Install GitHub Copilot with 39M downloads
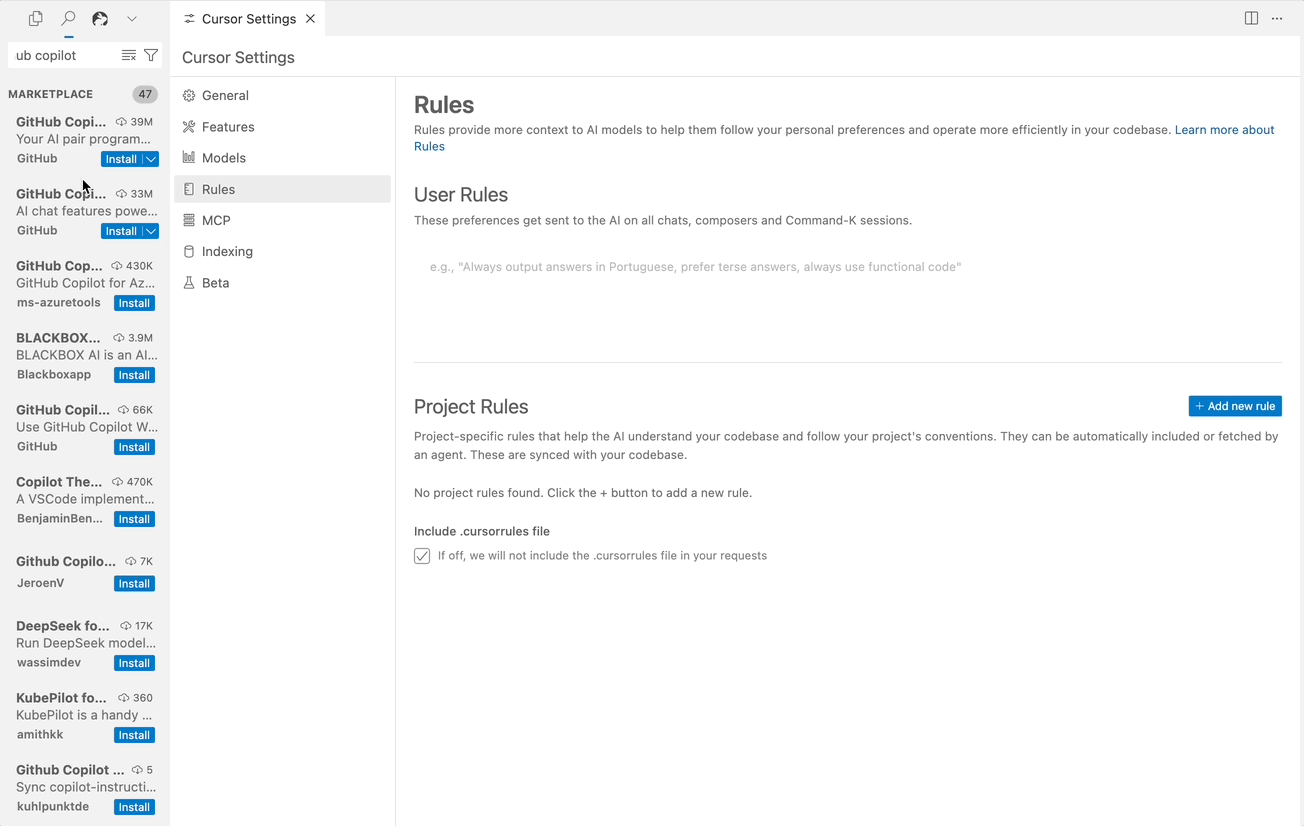Image resolution: width=1304 pixels, height=826 pixels. click(121, 159)
